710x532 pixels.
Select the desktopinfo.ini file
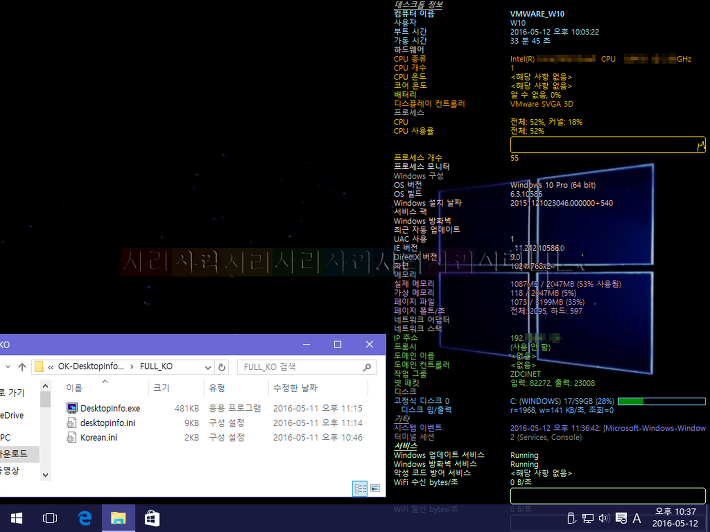point(108,422)
